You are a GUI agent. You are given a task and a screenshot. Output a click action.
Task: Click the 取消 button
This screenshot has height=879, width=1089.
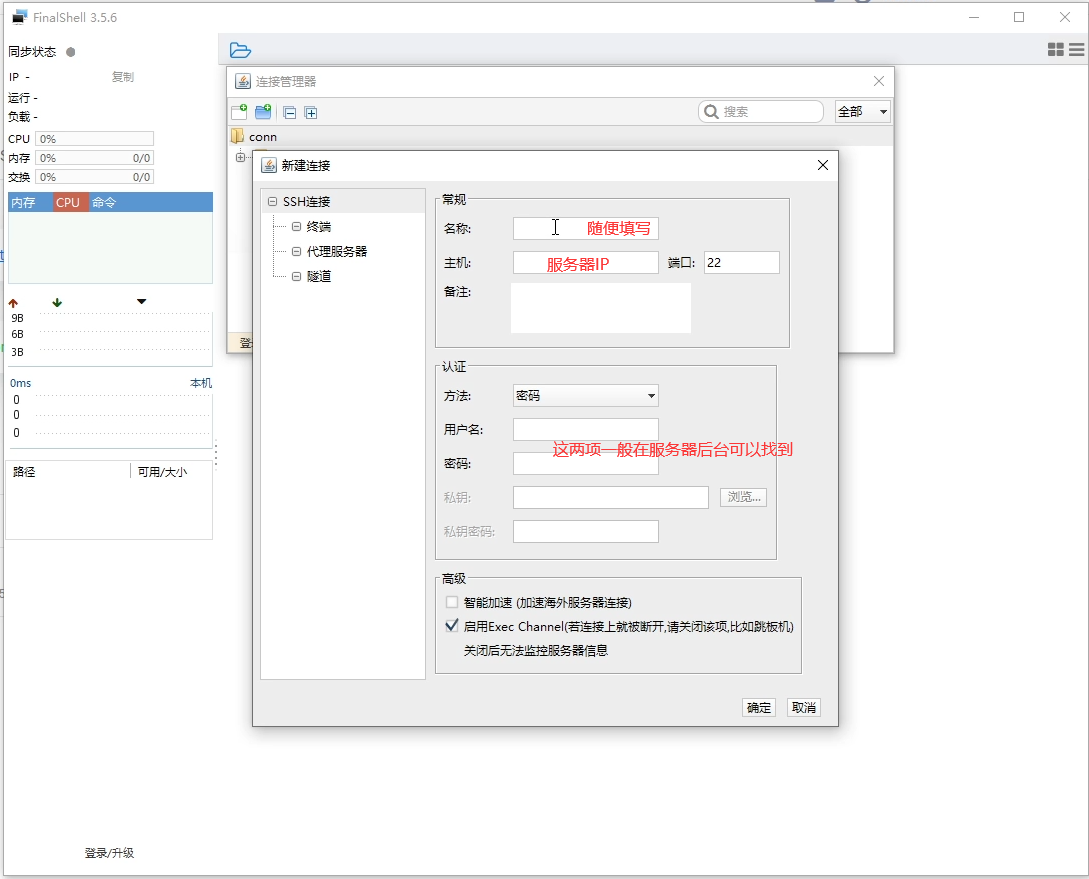point(803,708)
